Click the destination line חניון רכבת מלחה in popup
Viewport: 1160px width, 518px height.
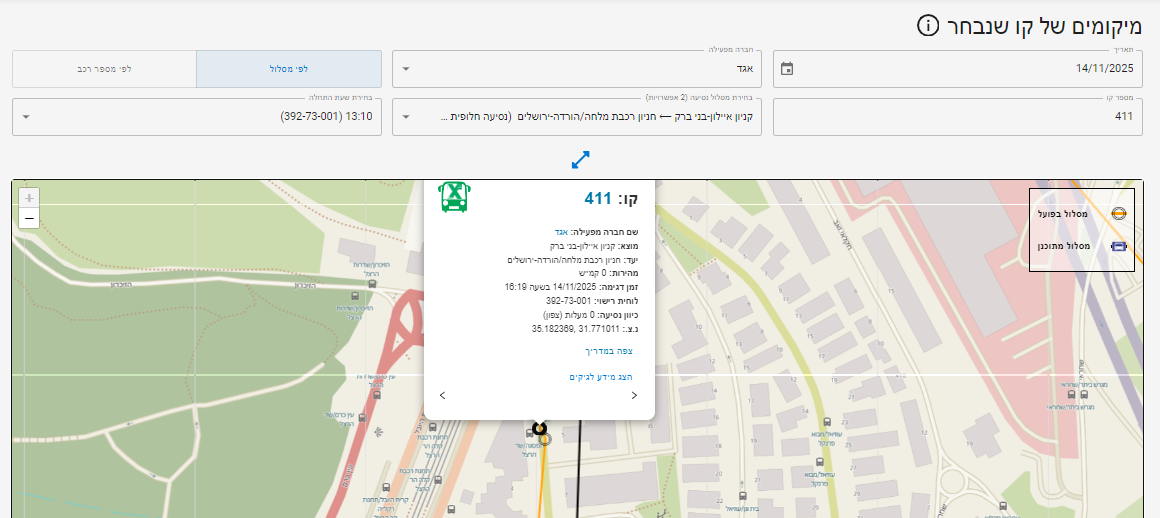[x=573, y=260]
